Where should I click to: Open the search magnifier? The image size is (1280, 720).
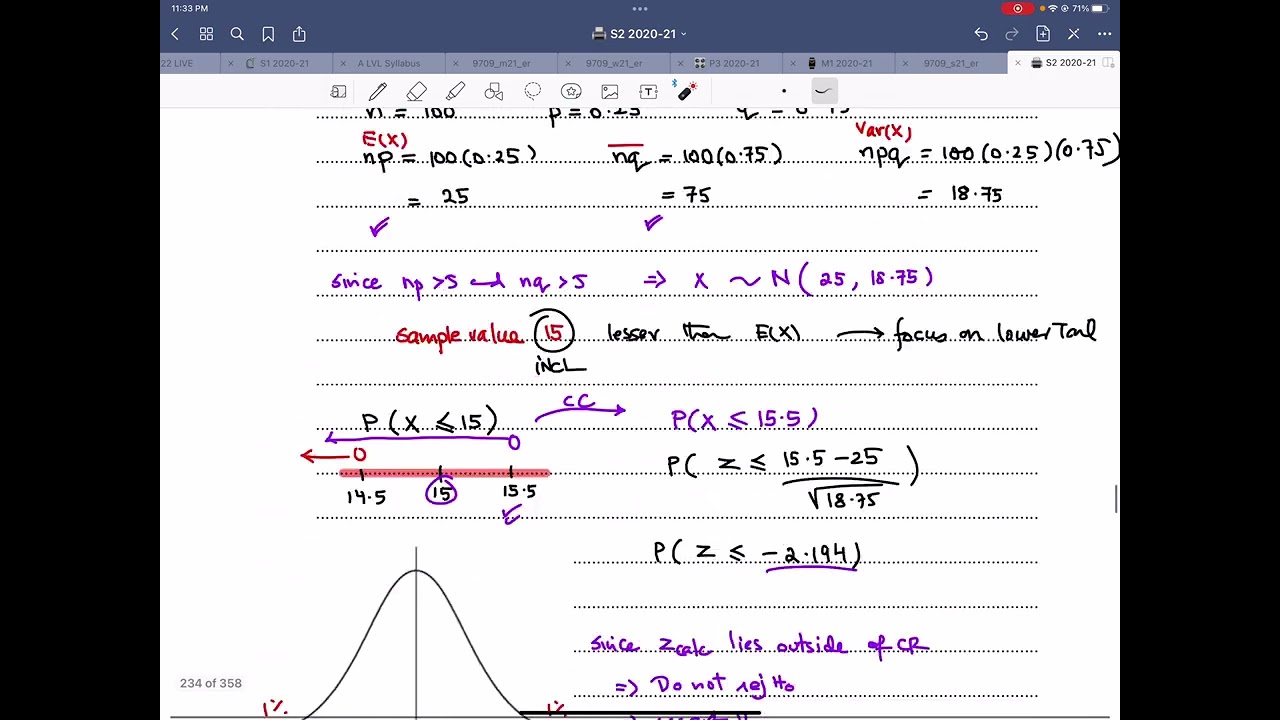tap(237, 34)
